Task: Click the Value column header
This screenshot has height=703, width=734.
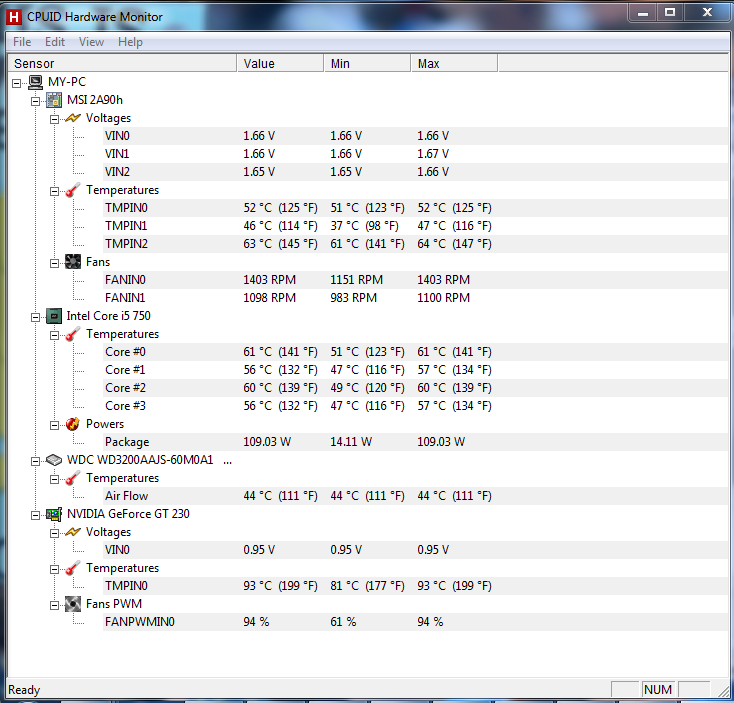Action: 280,64
